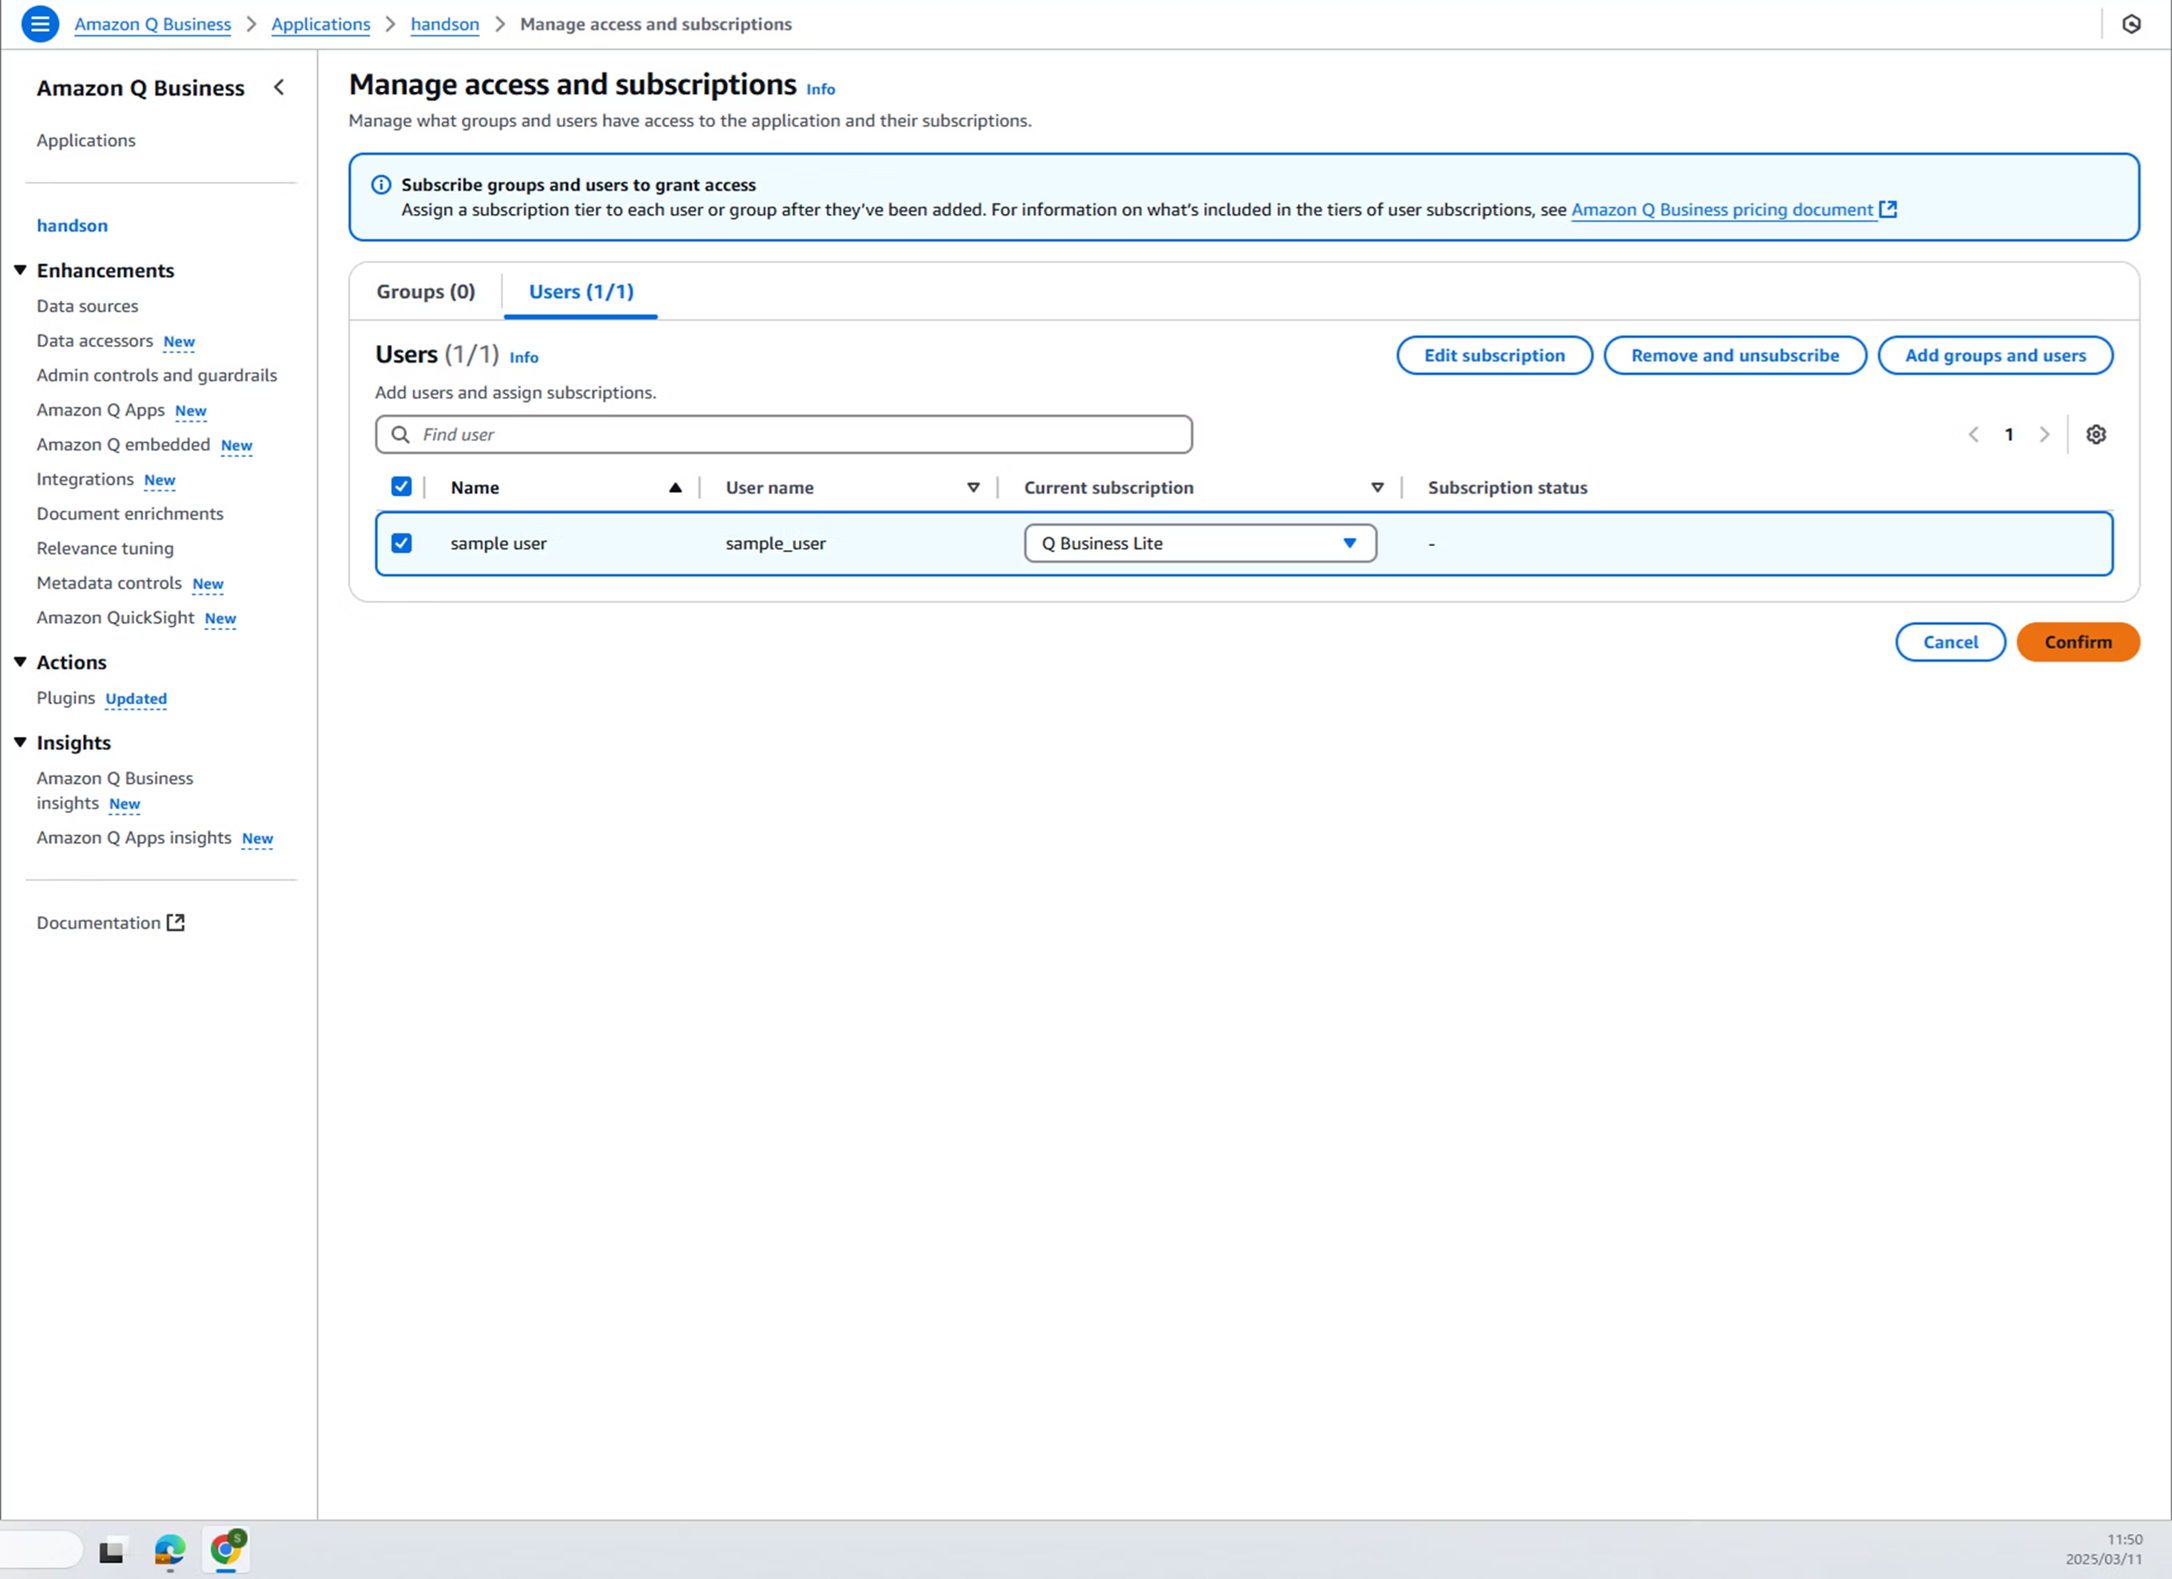Focus the Find user search field

[x=783, y=434]
